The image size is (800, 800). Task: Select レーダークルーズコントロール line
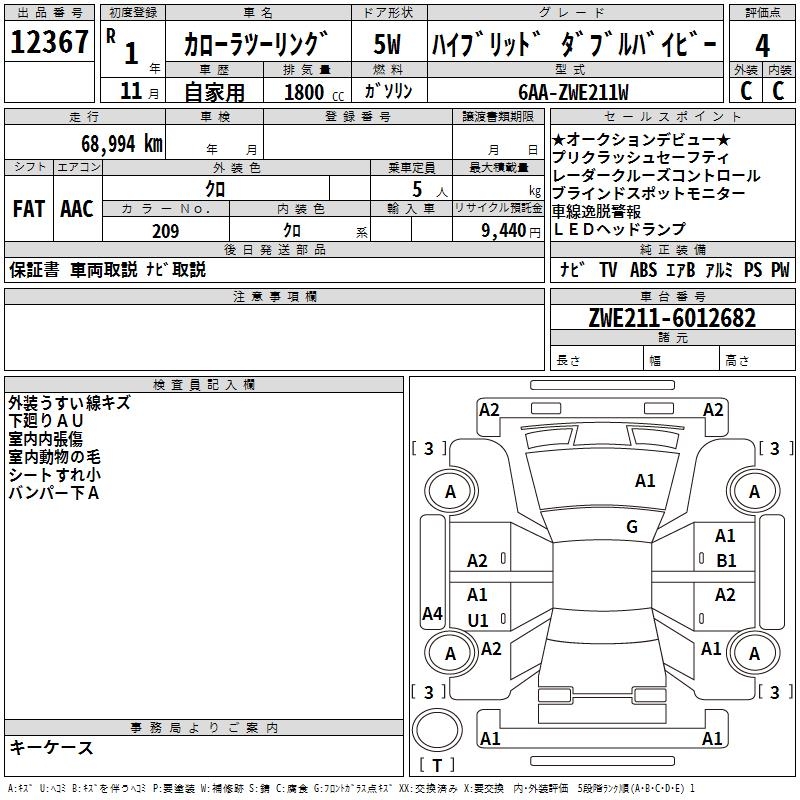[656, 175]
